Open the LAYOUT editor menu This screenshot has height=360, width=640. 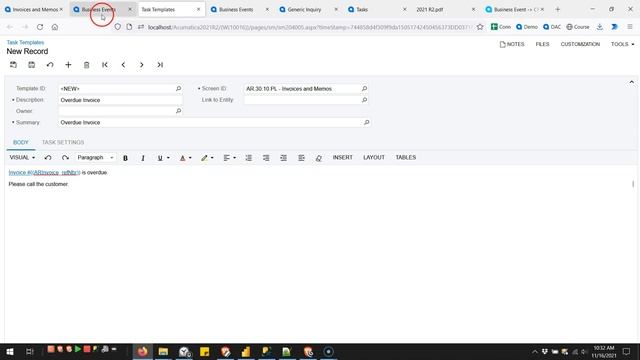(374, 158)
